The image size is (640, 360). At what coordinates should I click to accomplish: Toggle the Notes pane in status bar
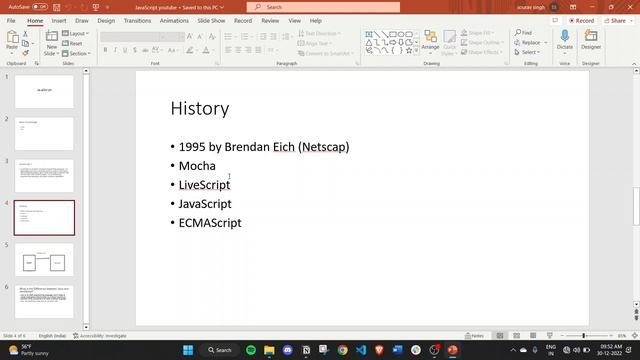click(x=474, y=336)
